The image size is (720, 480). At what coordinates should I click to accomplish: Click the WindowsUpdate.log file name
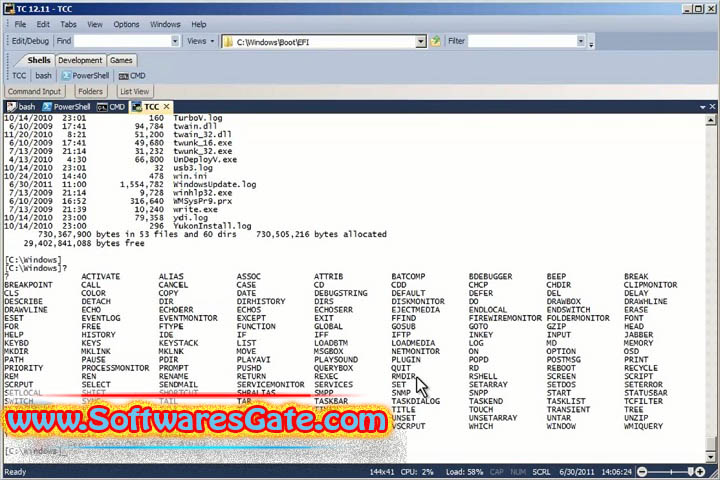coord(214,184)
